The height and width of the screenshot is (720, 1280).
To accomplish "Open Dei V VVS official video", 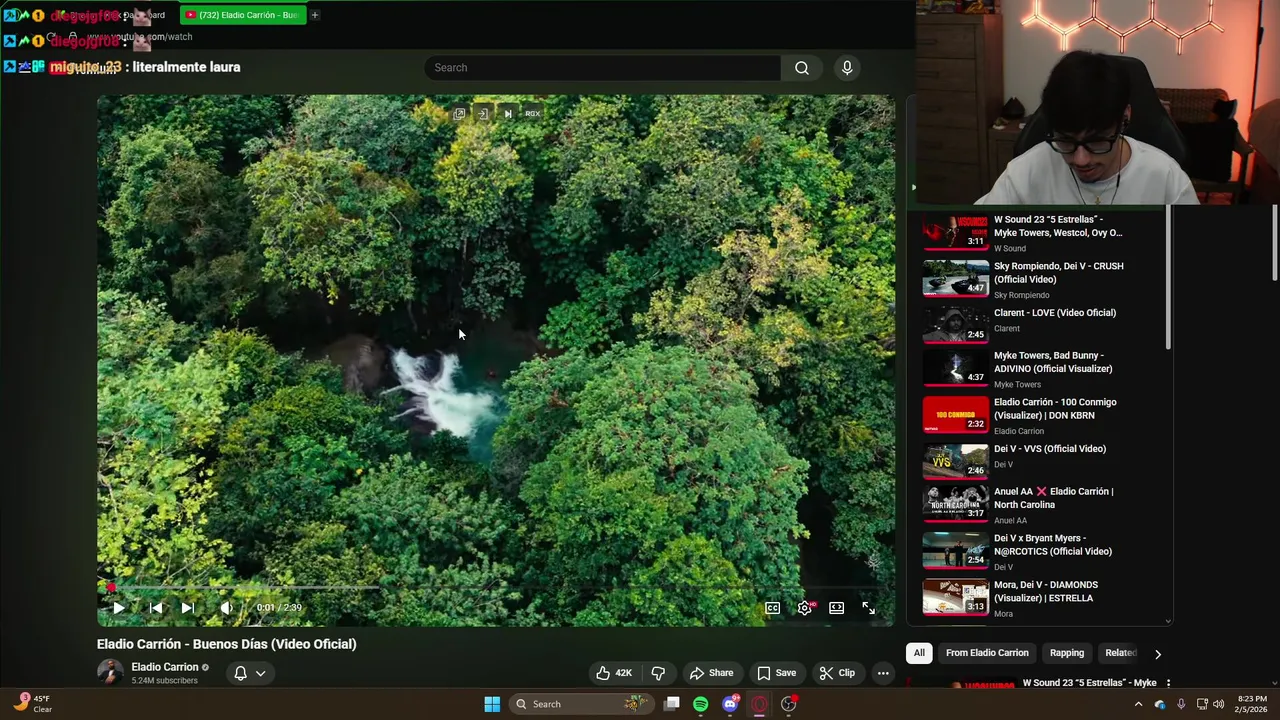I will (1049, 449).
